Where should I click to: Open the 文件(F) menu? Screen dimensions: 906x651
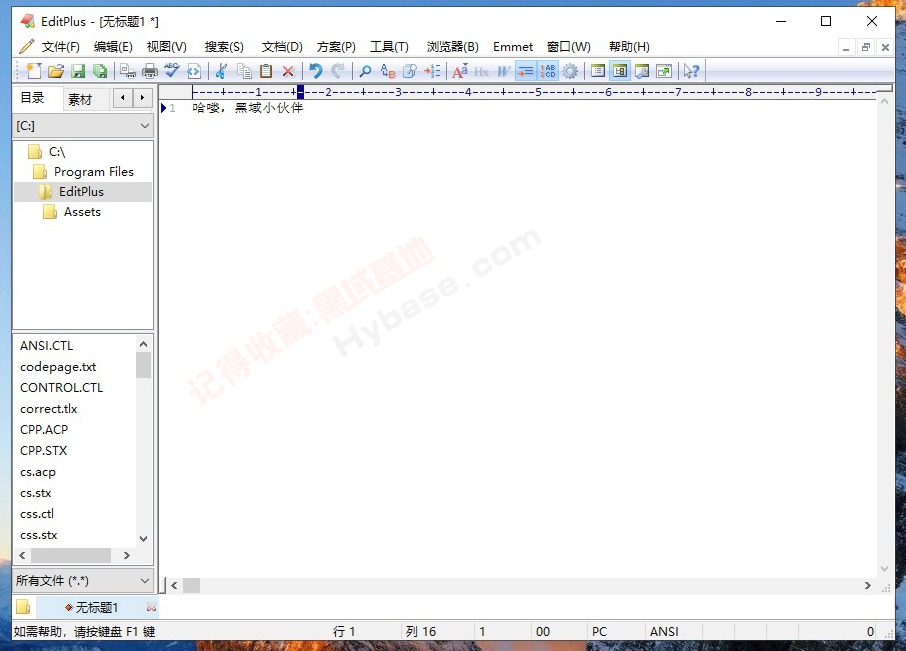click(x=60, y=47)
